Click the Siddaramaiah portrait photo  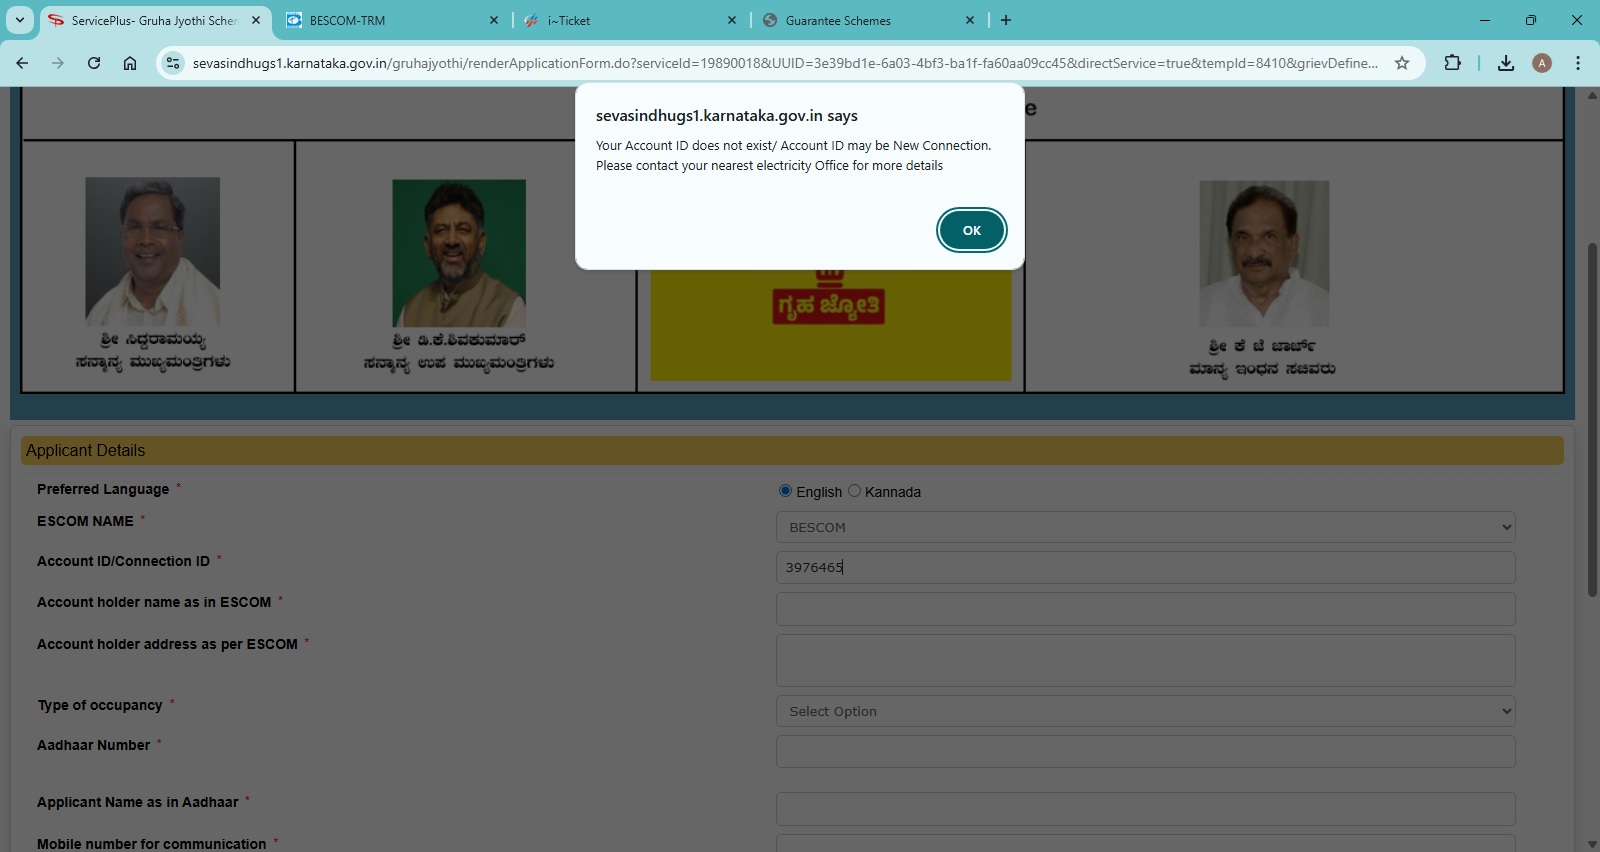[x=152, y=251]
